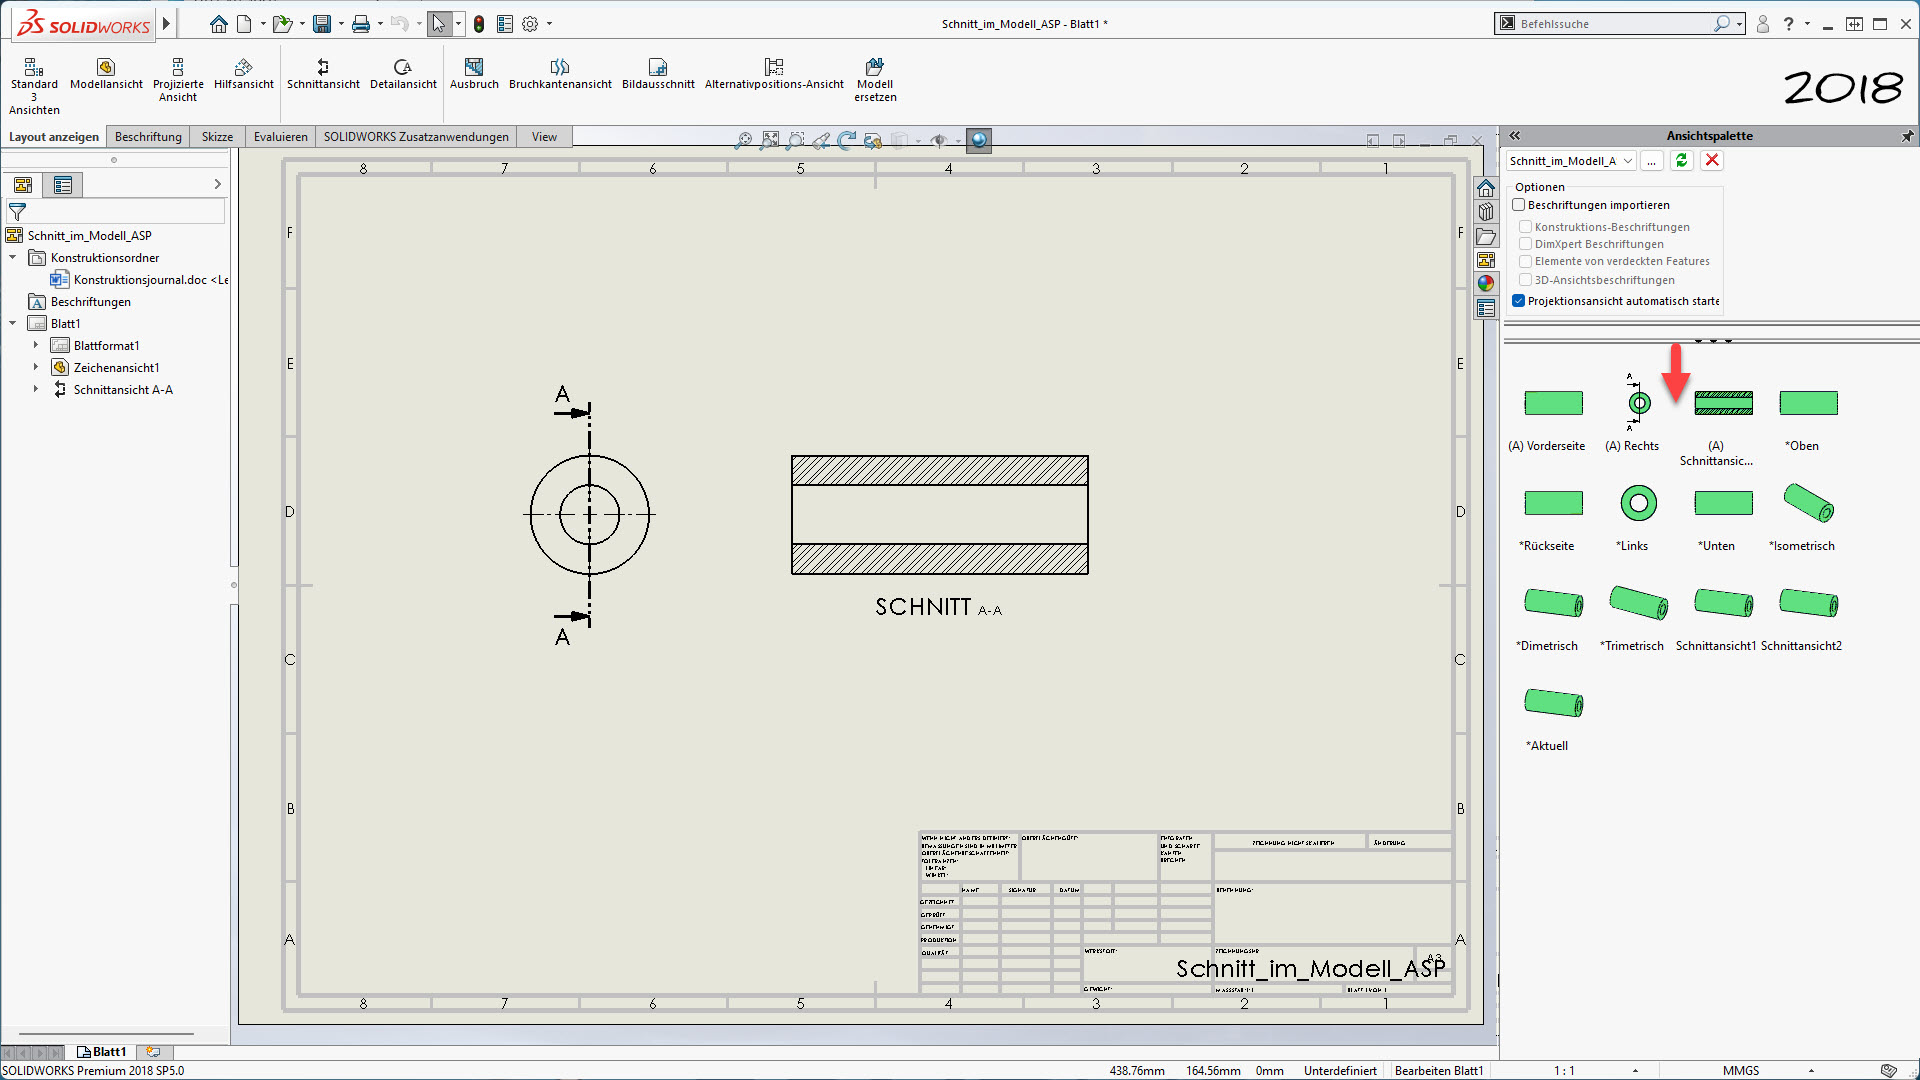Open the Bruchkantenansicht tool
1920x1080 pixels.
[559, 68]
